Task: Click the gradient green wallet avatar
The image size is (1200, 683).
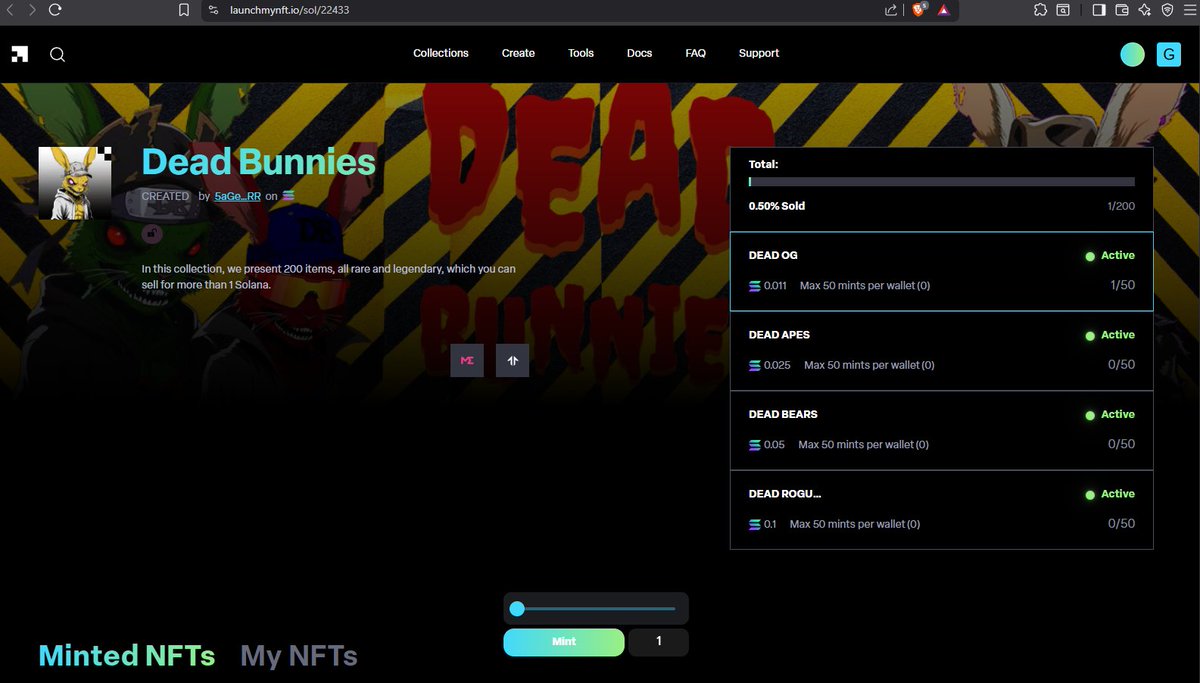Action: tap(1132, 54)
